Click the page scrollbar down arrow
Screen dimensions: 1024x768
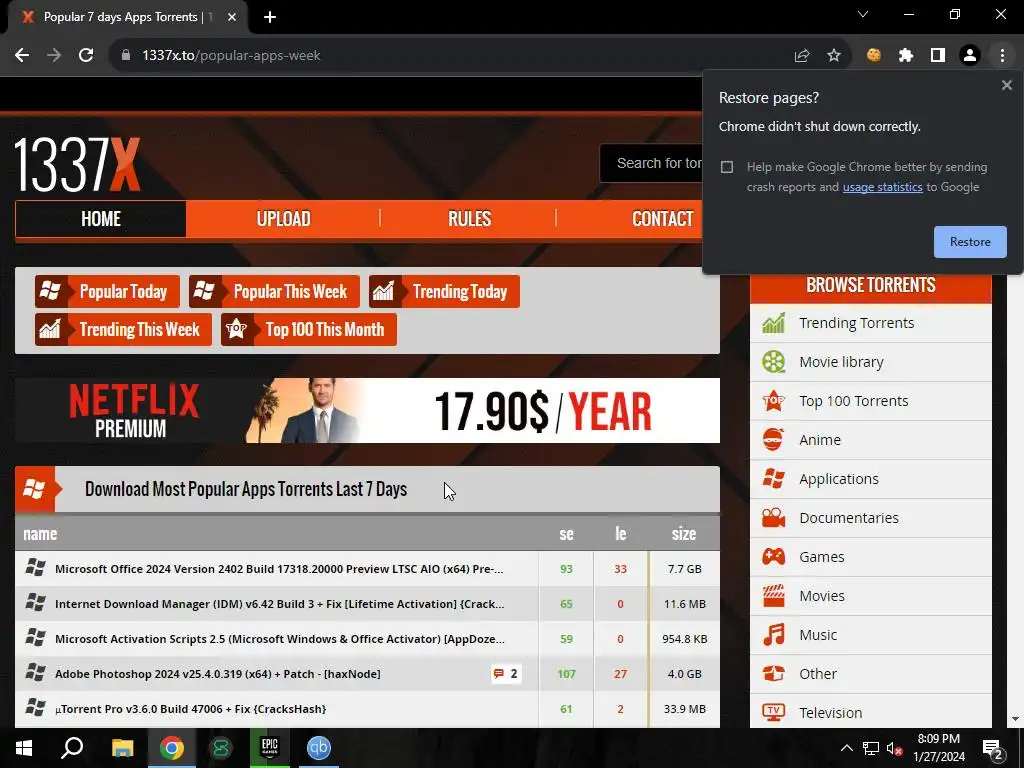(x=1016, y=719)
